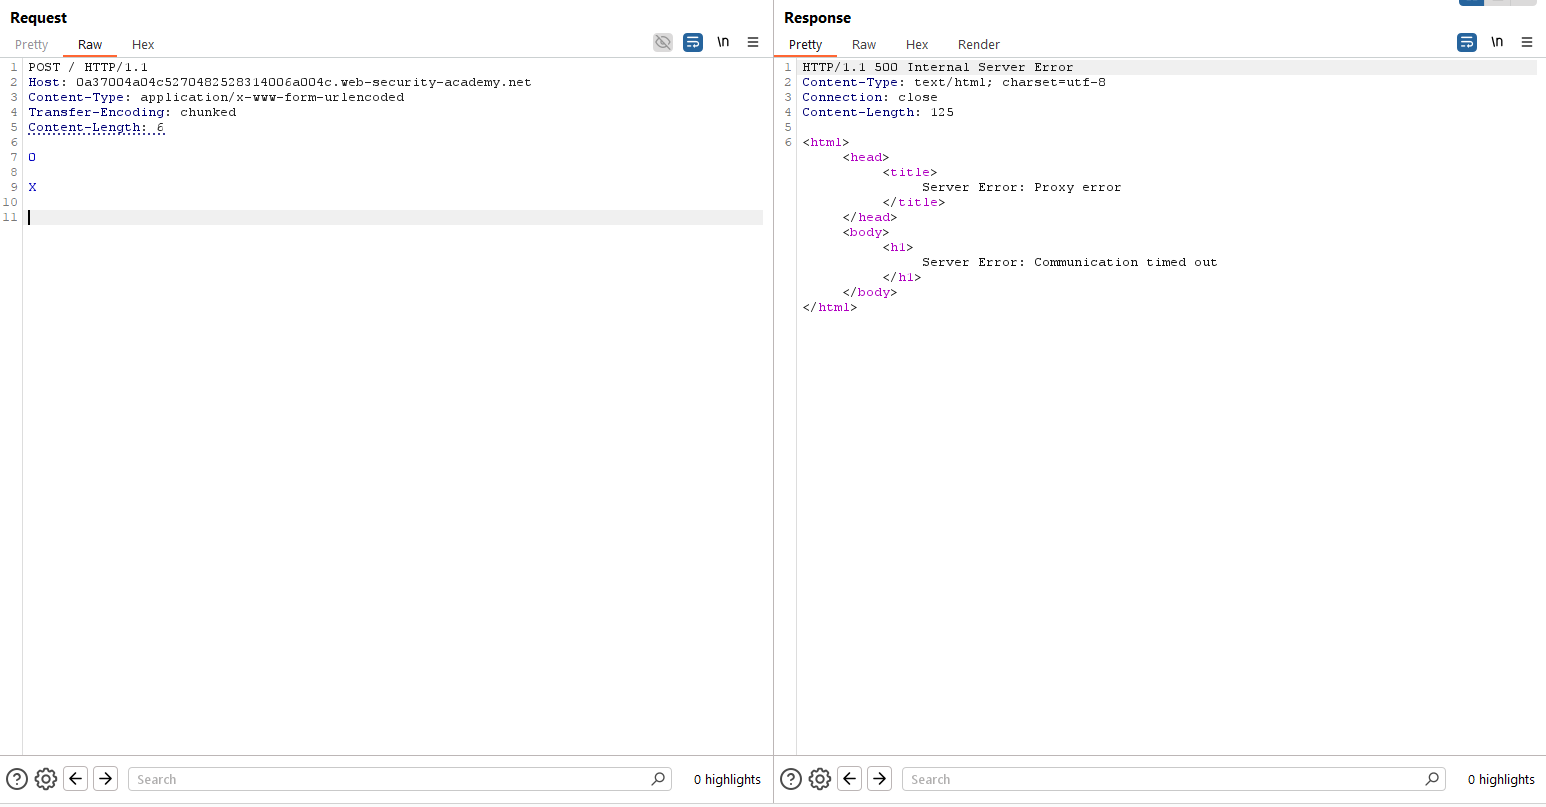Image resolution: width=1546 pixels, height=807 pixels.
Task: Open Response search settings gear
Action: pos(820,779)
